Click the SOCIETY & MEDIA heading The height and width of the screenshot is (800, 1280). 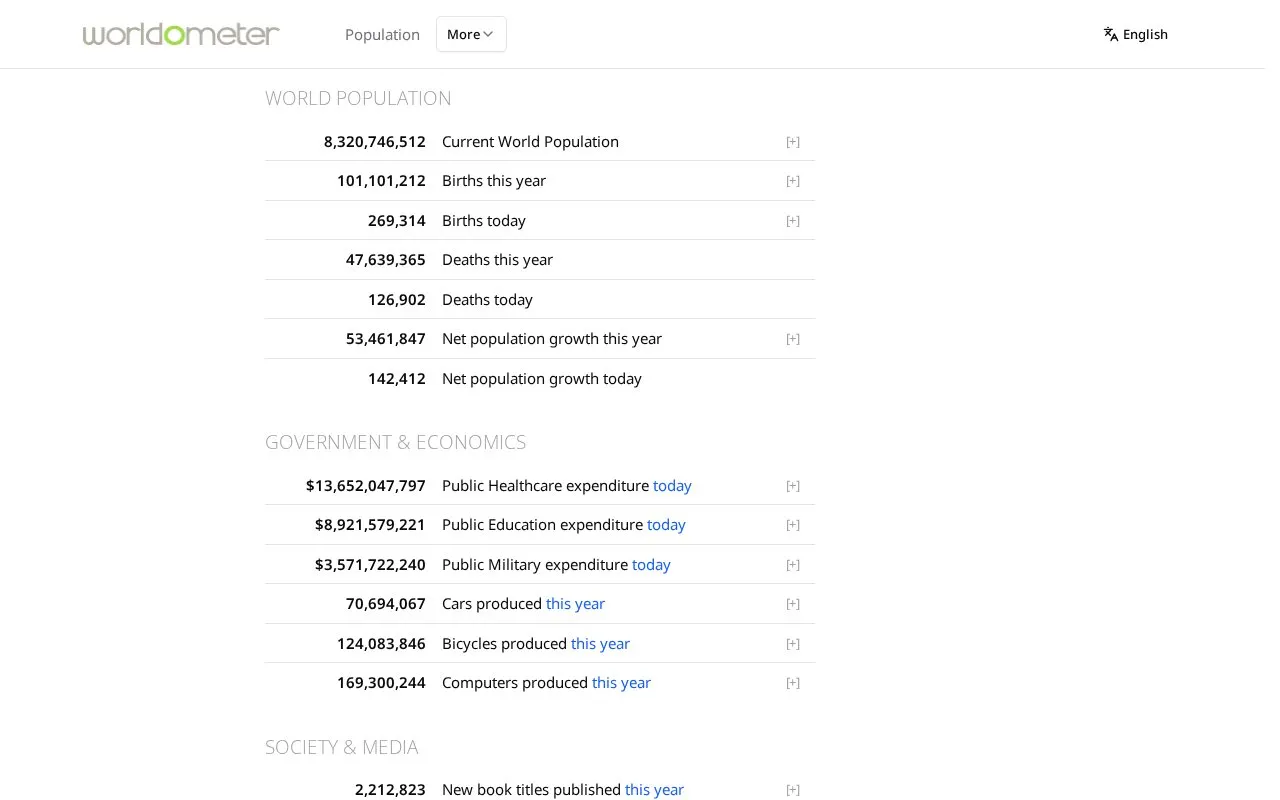(341, 747)
